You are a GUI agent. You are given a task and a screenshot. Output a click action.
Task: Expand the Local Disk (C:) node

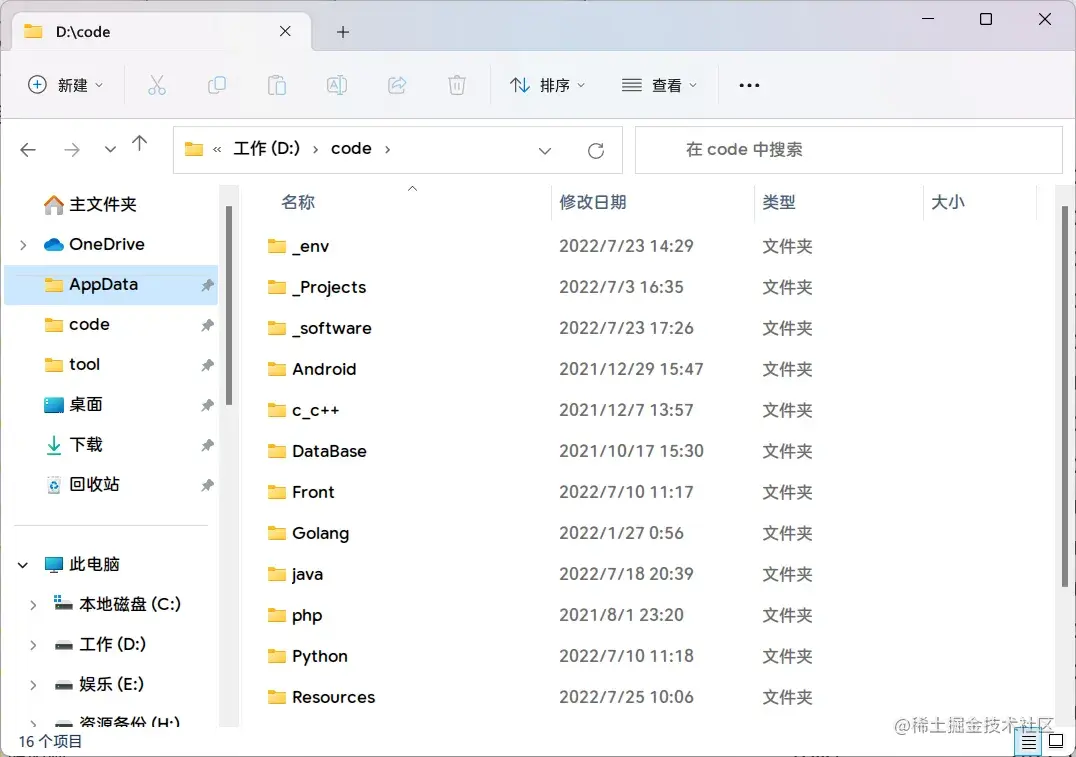click(x=33, y=605)
